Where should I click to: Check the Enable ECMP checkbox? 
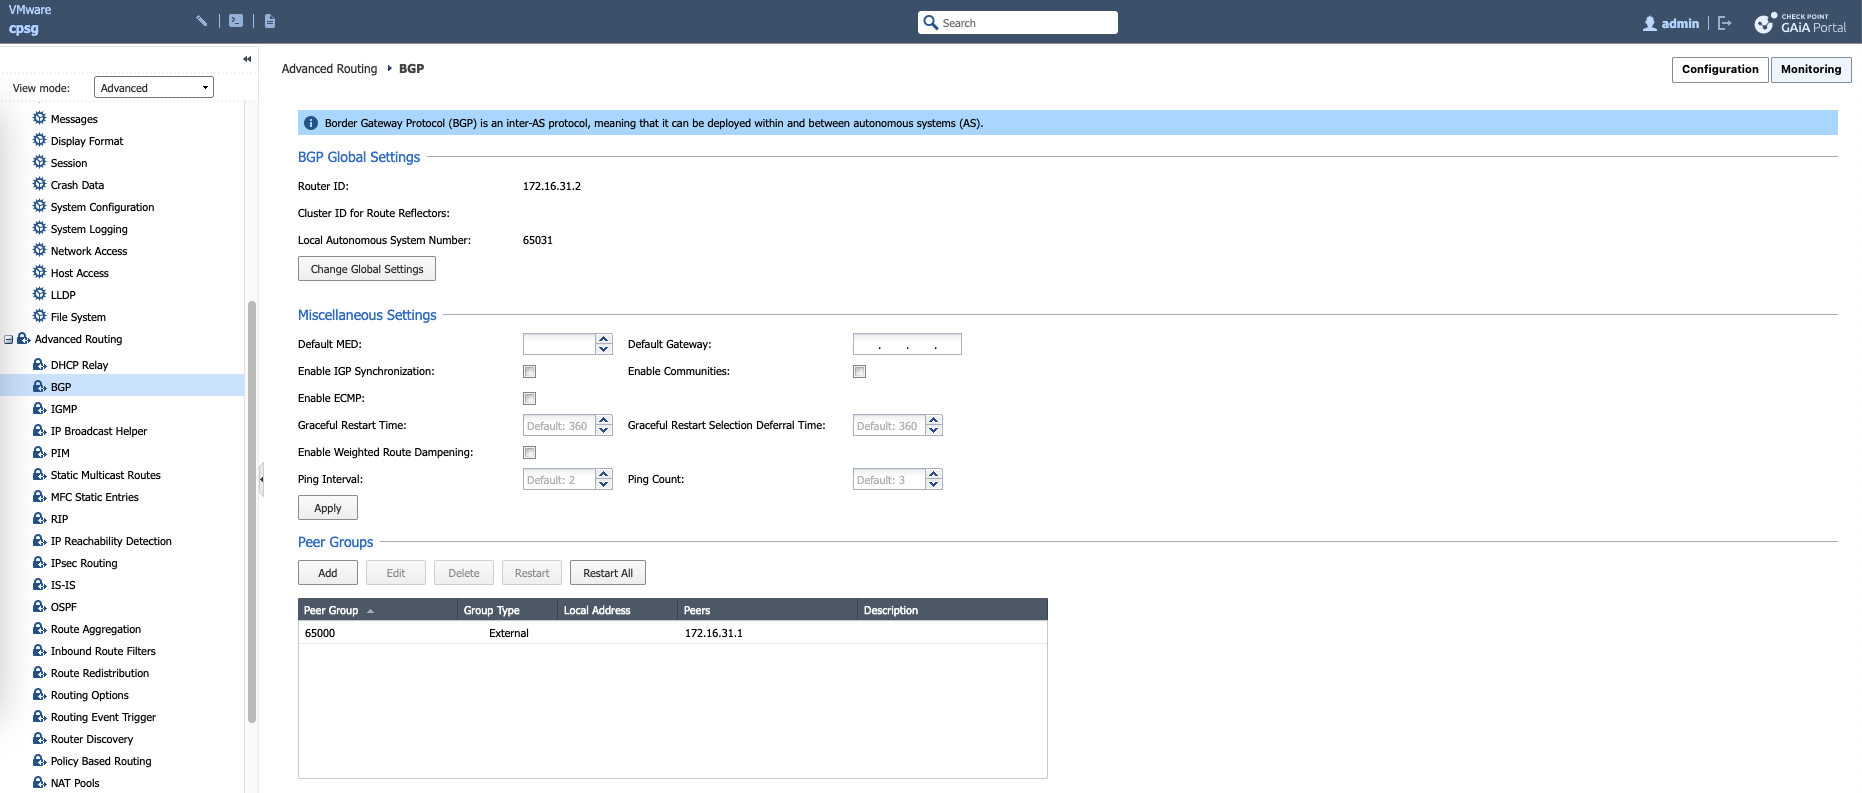tap(530, 399)
